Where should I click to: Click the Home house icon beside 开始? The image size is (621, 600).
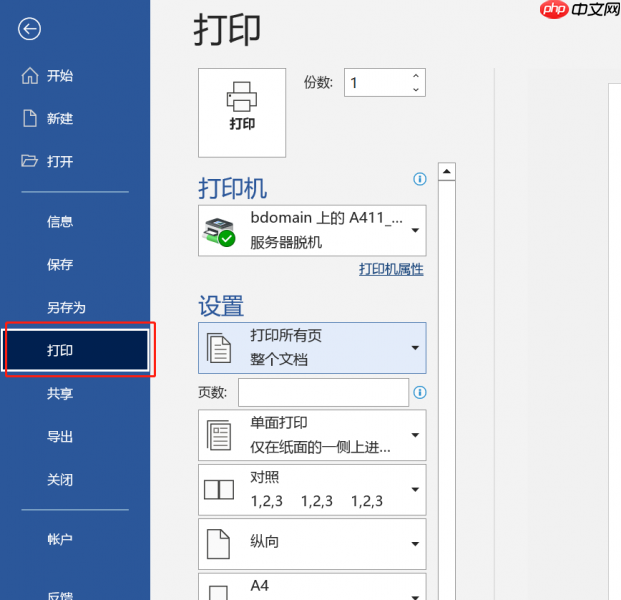[x=30, y=76]
